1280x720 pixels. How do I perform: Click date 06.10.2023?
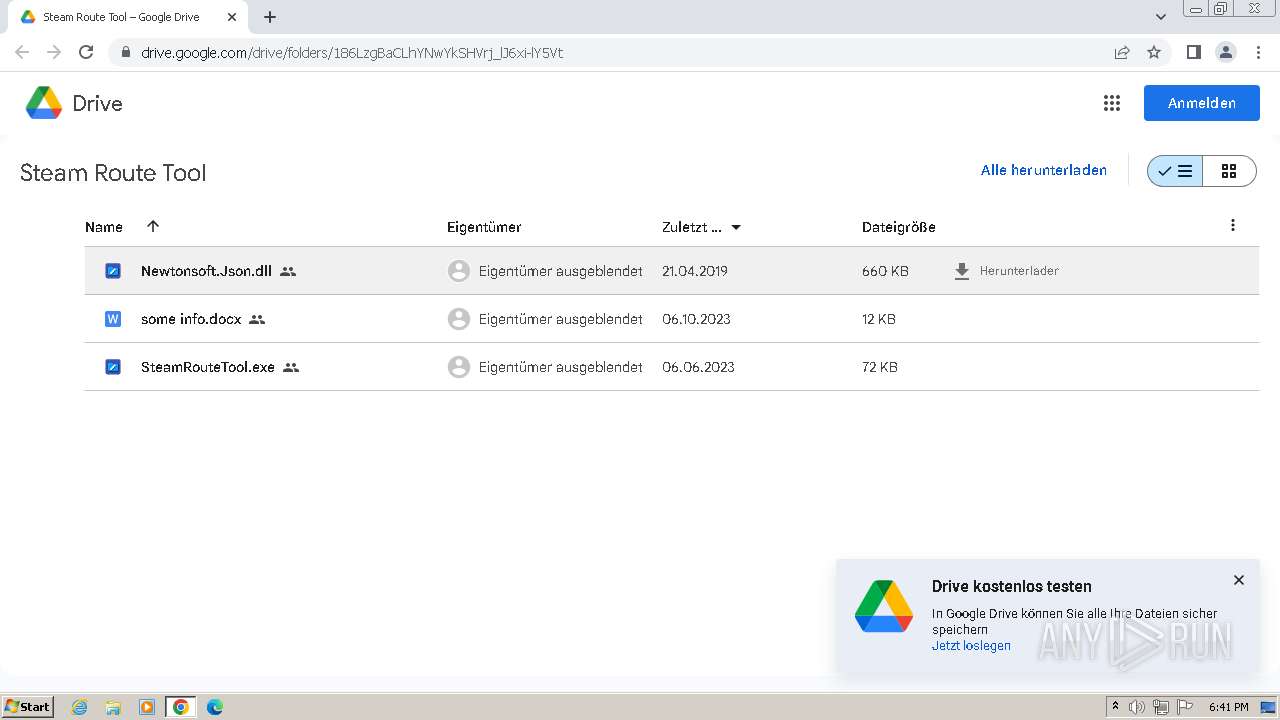[x=696, y=319]
